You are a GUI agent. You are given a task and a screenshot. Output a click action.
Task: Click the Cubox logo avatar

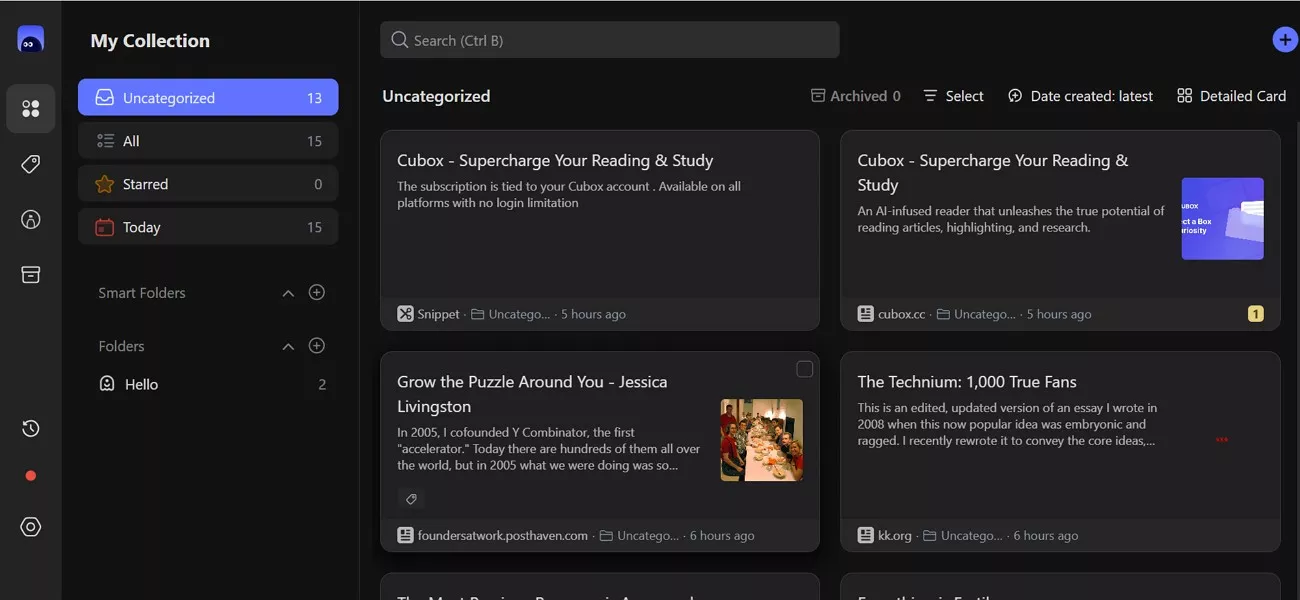(31, 40)
